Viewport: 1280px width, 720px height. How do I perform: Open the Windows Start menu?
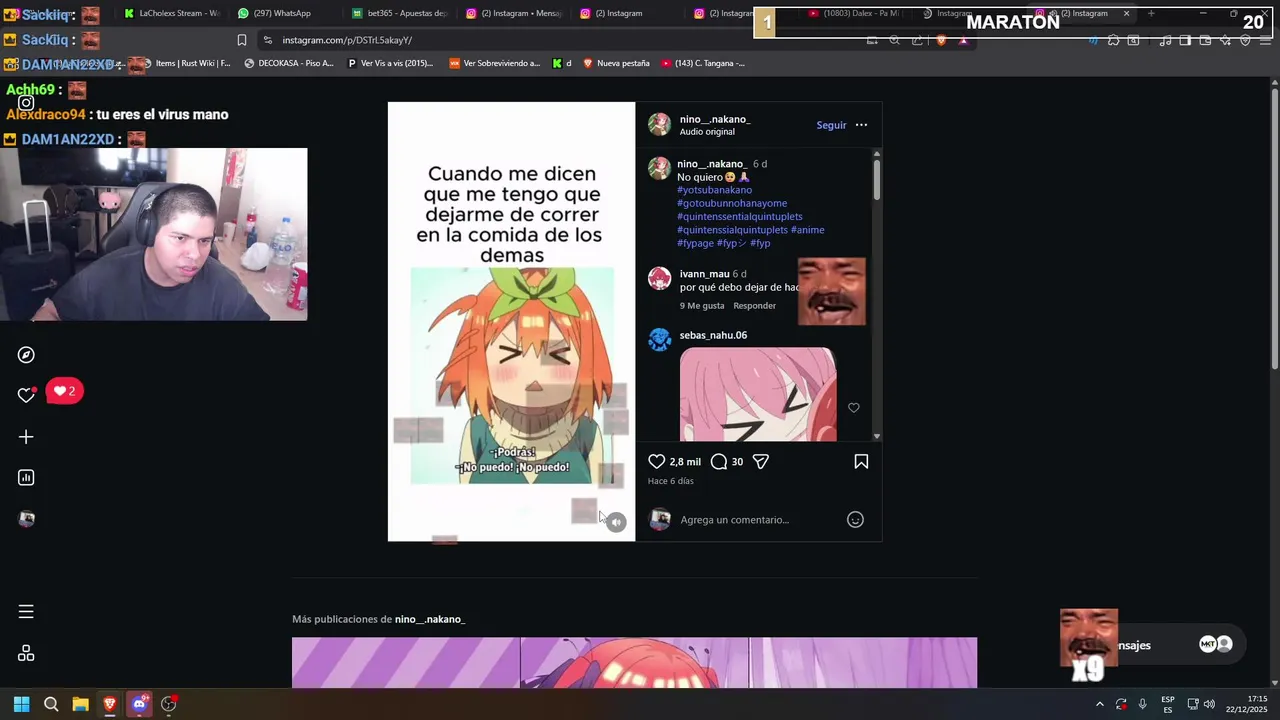pos(21,704)
